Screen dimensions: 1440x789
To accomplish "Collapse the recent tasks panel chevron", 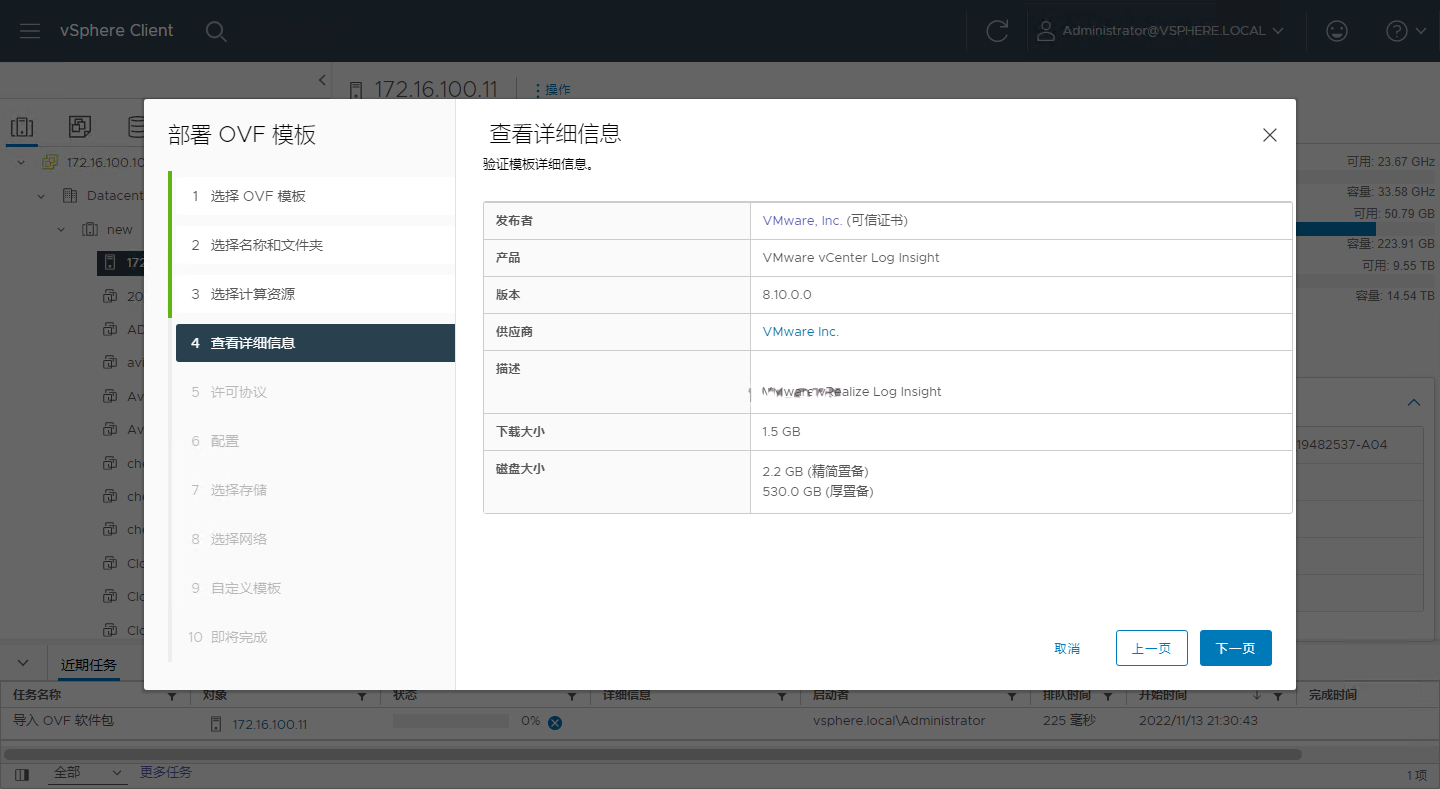I will [x=24, y=664].
